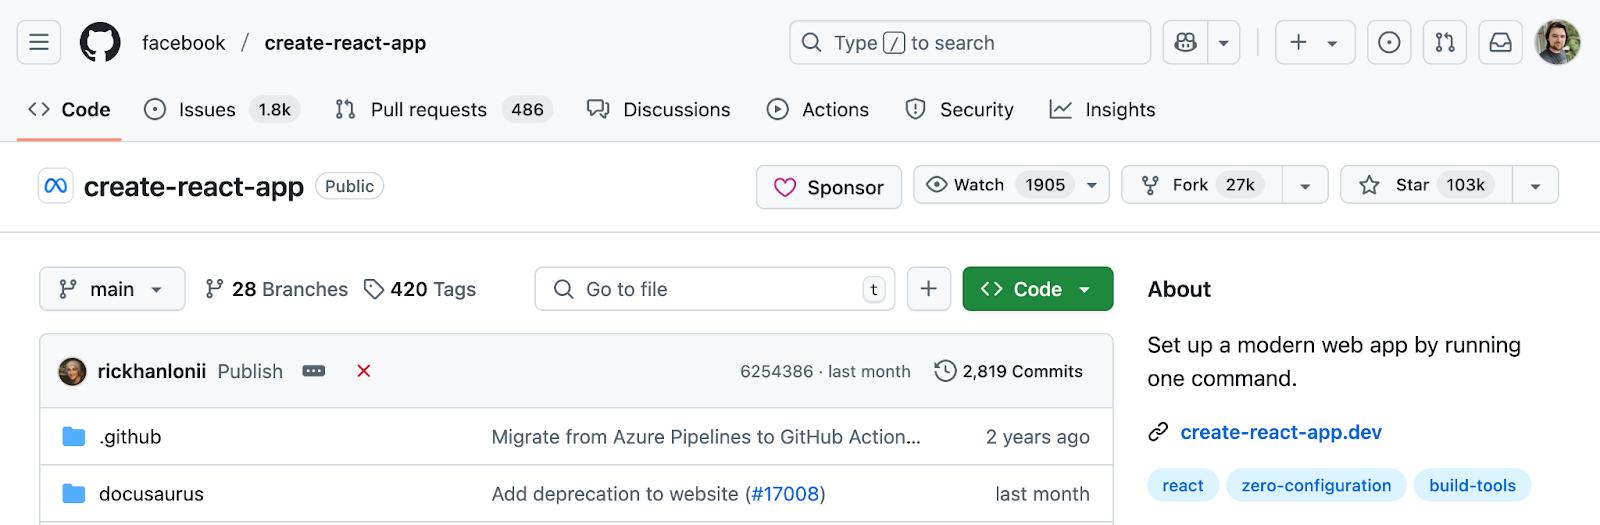This screenshot has width=1600, height=525.
Task: Open Add deprecation to website commit
Action: point(615,494)
